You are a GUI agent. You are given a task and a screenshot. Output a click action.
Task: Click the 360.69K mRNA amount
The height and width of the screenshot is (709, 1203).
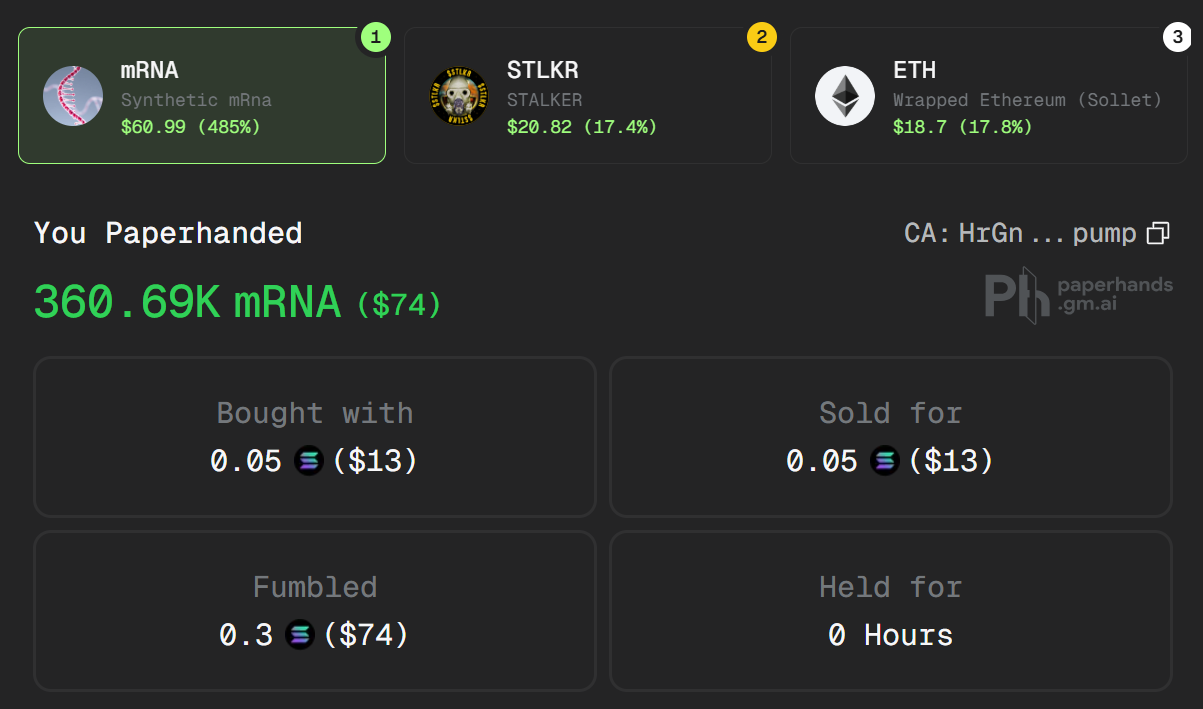tap(187, 302)
